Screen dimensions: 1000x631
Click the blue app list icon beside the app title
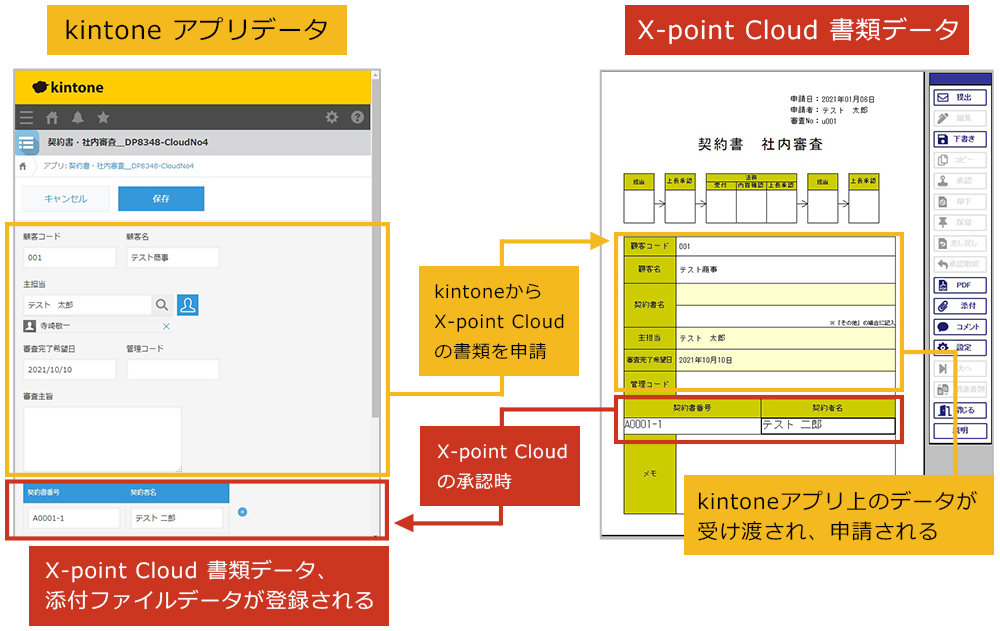(x=27, y=144)
